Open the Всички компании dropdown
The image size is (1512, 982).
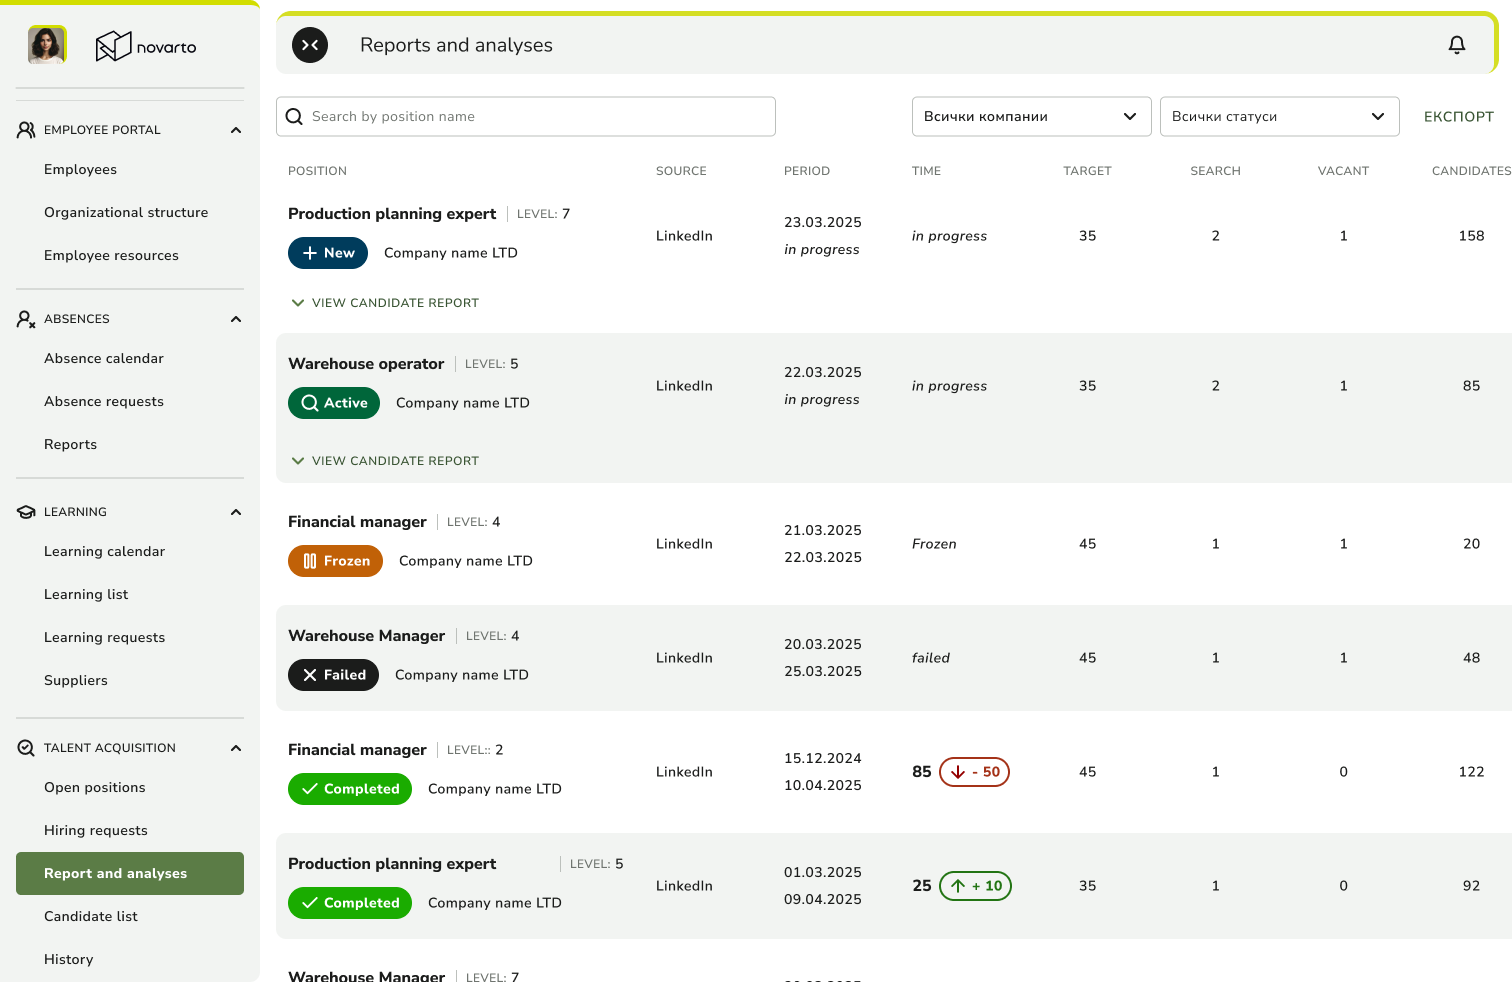(1032, 117)
